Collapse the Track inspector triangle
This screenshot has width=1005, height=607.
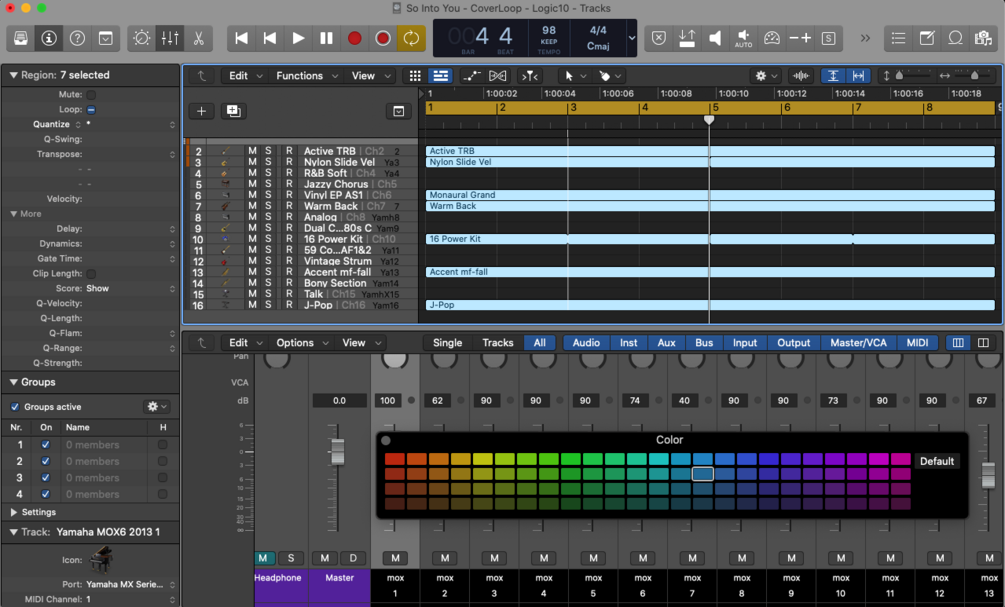coord(13,532)
